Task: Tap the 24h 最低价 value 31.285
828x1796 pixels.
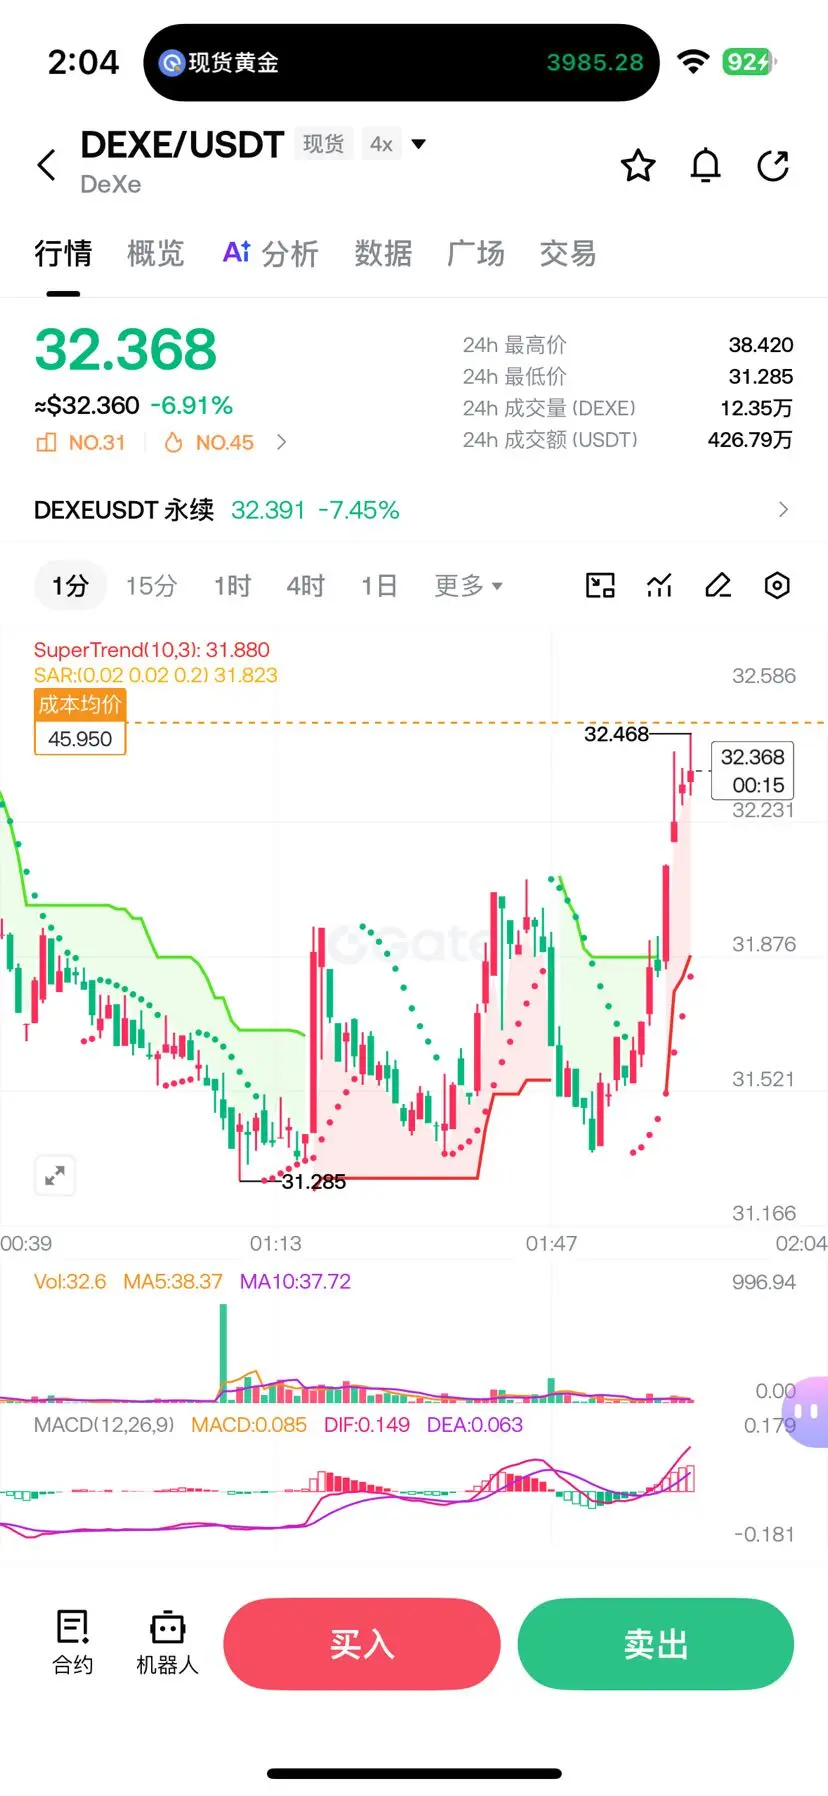Action: (761, 377)
